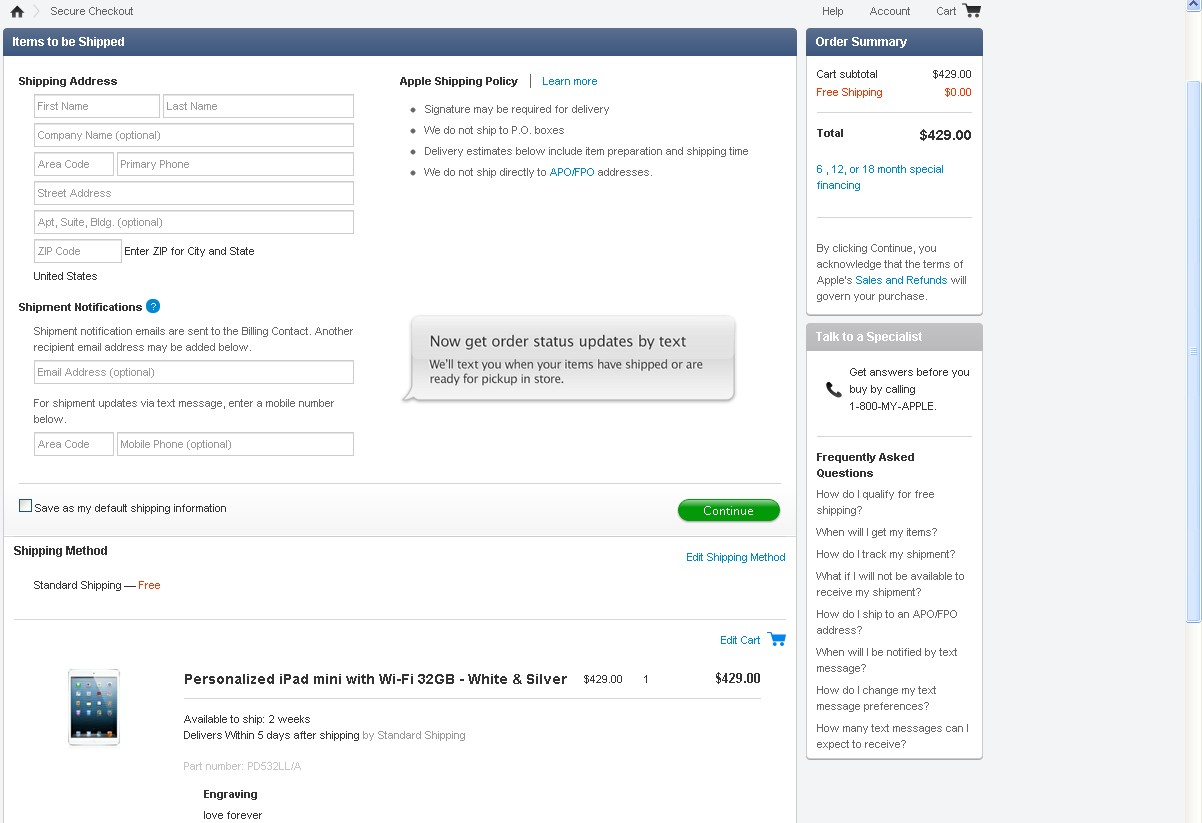
Task: Open FAQ When will I be notified by text
Action: [x=886, y=660]
